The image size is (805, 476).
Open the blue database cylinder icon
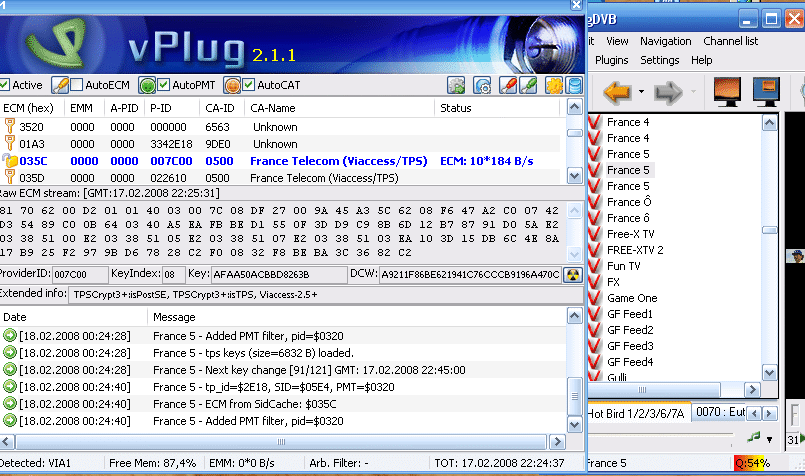(x=574, y=85)
